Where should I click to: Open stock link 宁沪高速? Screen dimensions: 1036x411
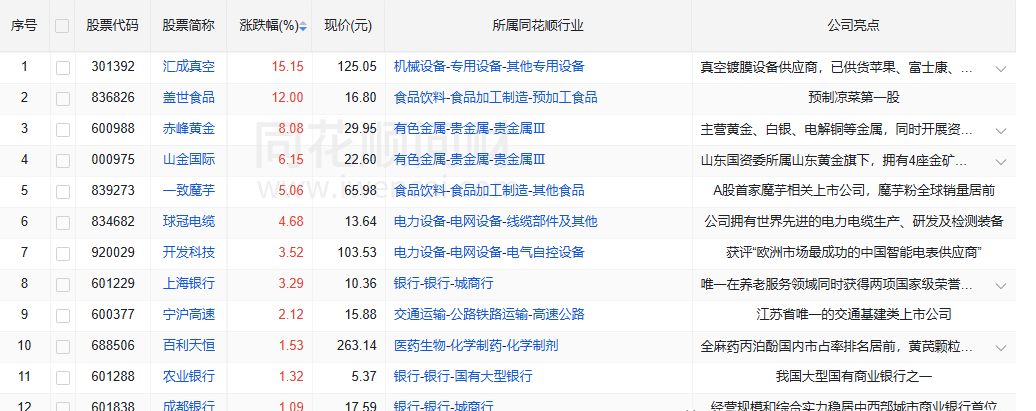click(189, 315)
